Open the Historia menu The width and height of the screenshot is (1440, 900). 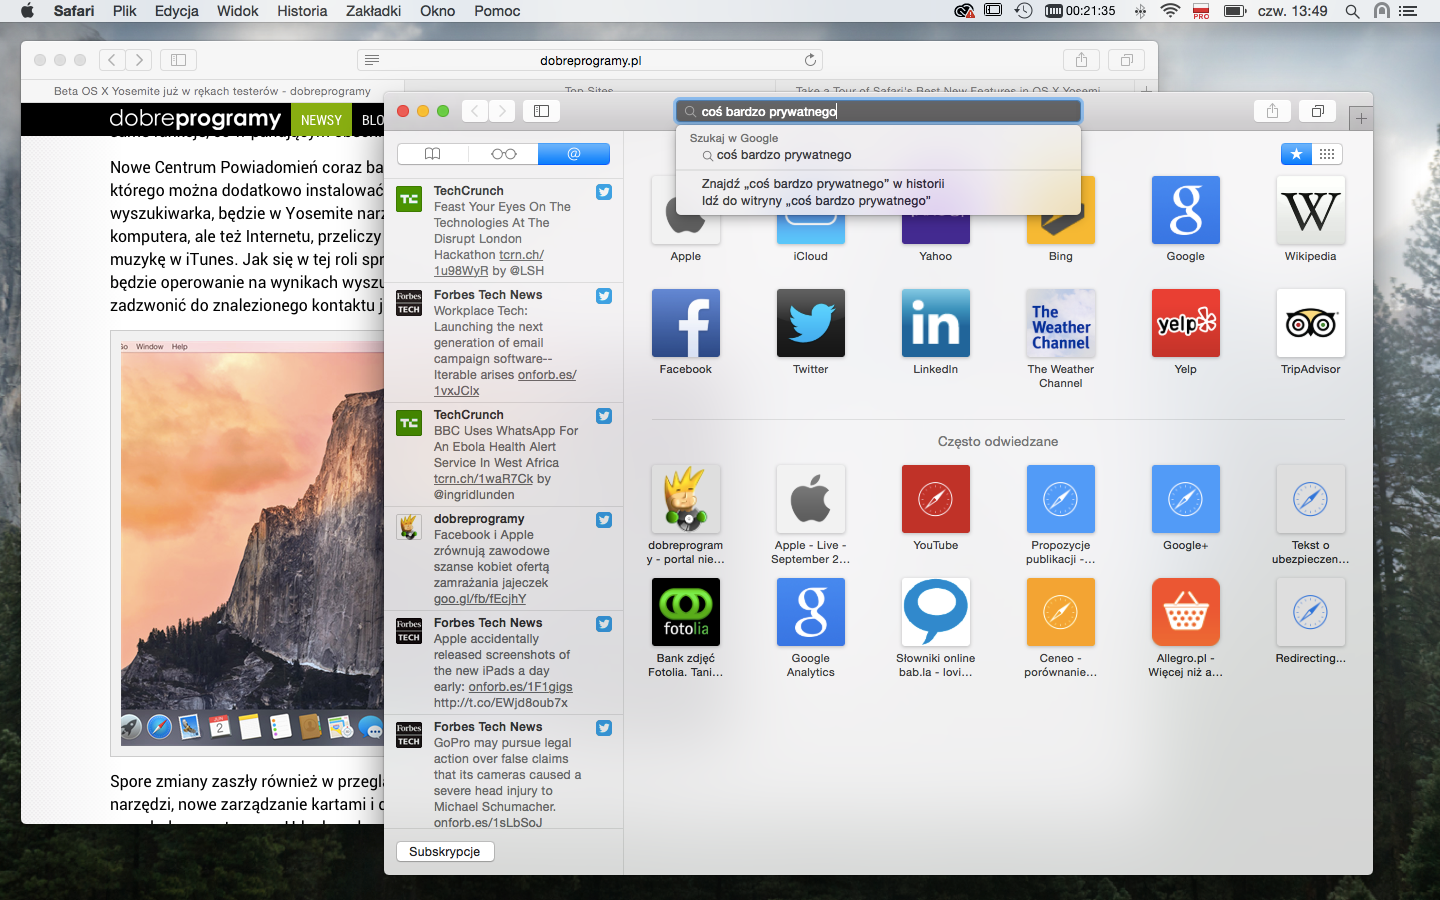click(x=302, y=11)
